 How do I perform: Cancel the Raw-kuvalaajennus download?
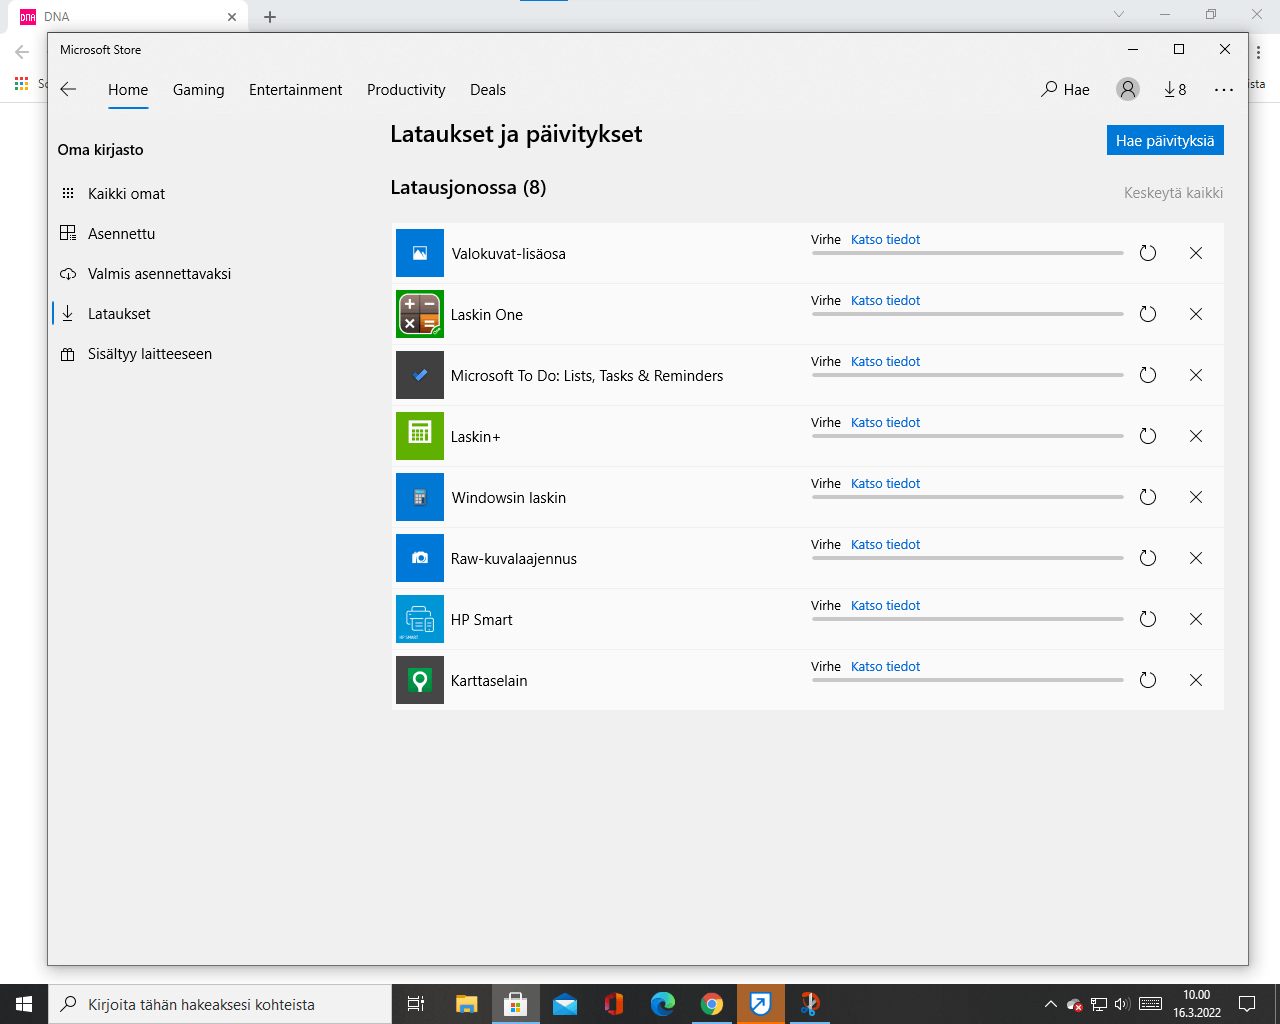coord(1196,558)
